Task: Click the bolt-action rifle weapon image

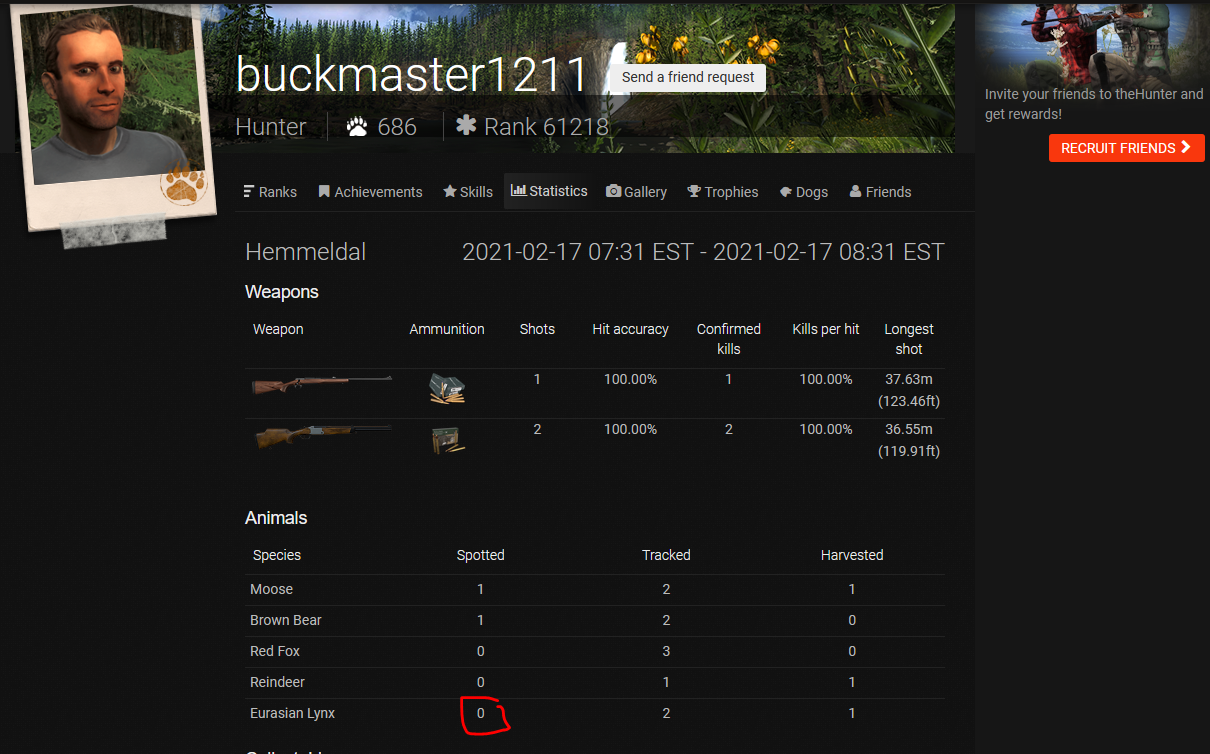Action: point(321,385)
